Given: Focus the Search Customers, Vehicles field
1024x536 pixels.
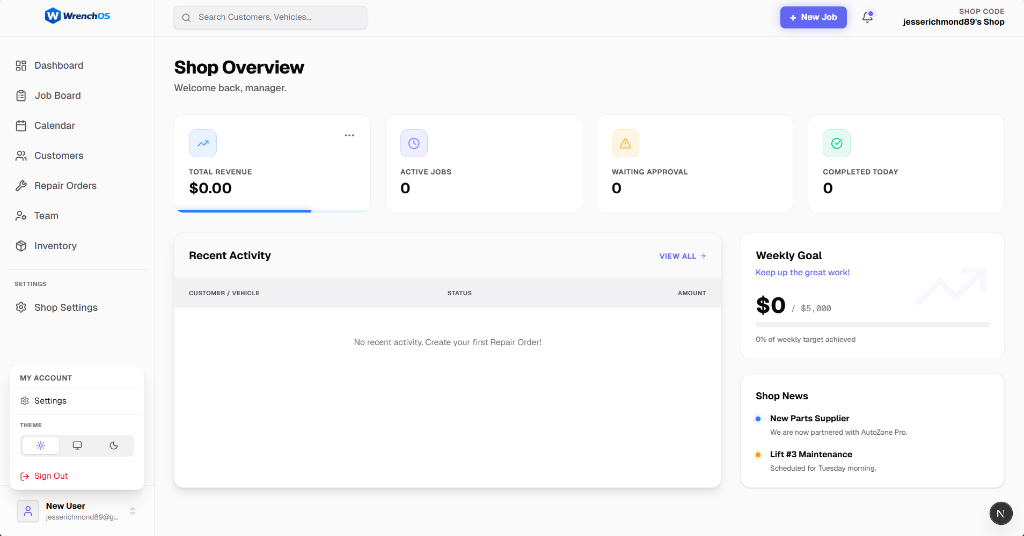Looking at the screenshot, I should pyautogui.click(x=270, y=17).
